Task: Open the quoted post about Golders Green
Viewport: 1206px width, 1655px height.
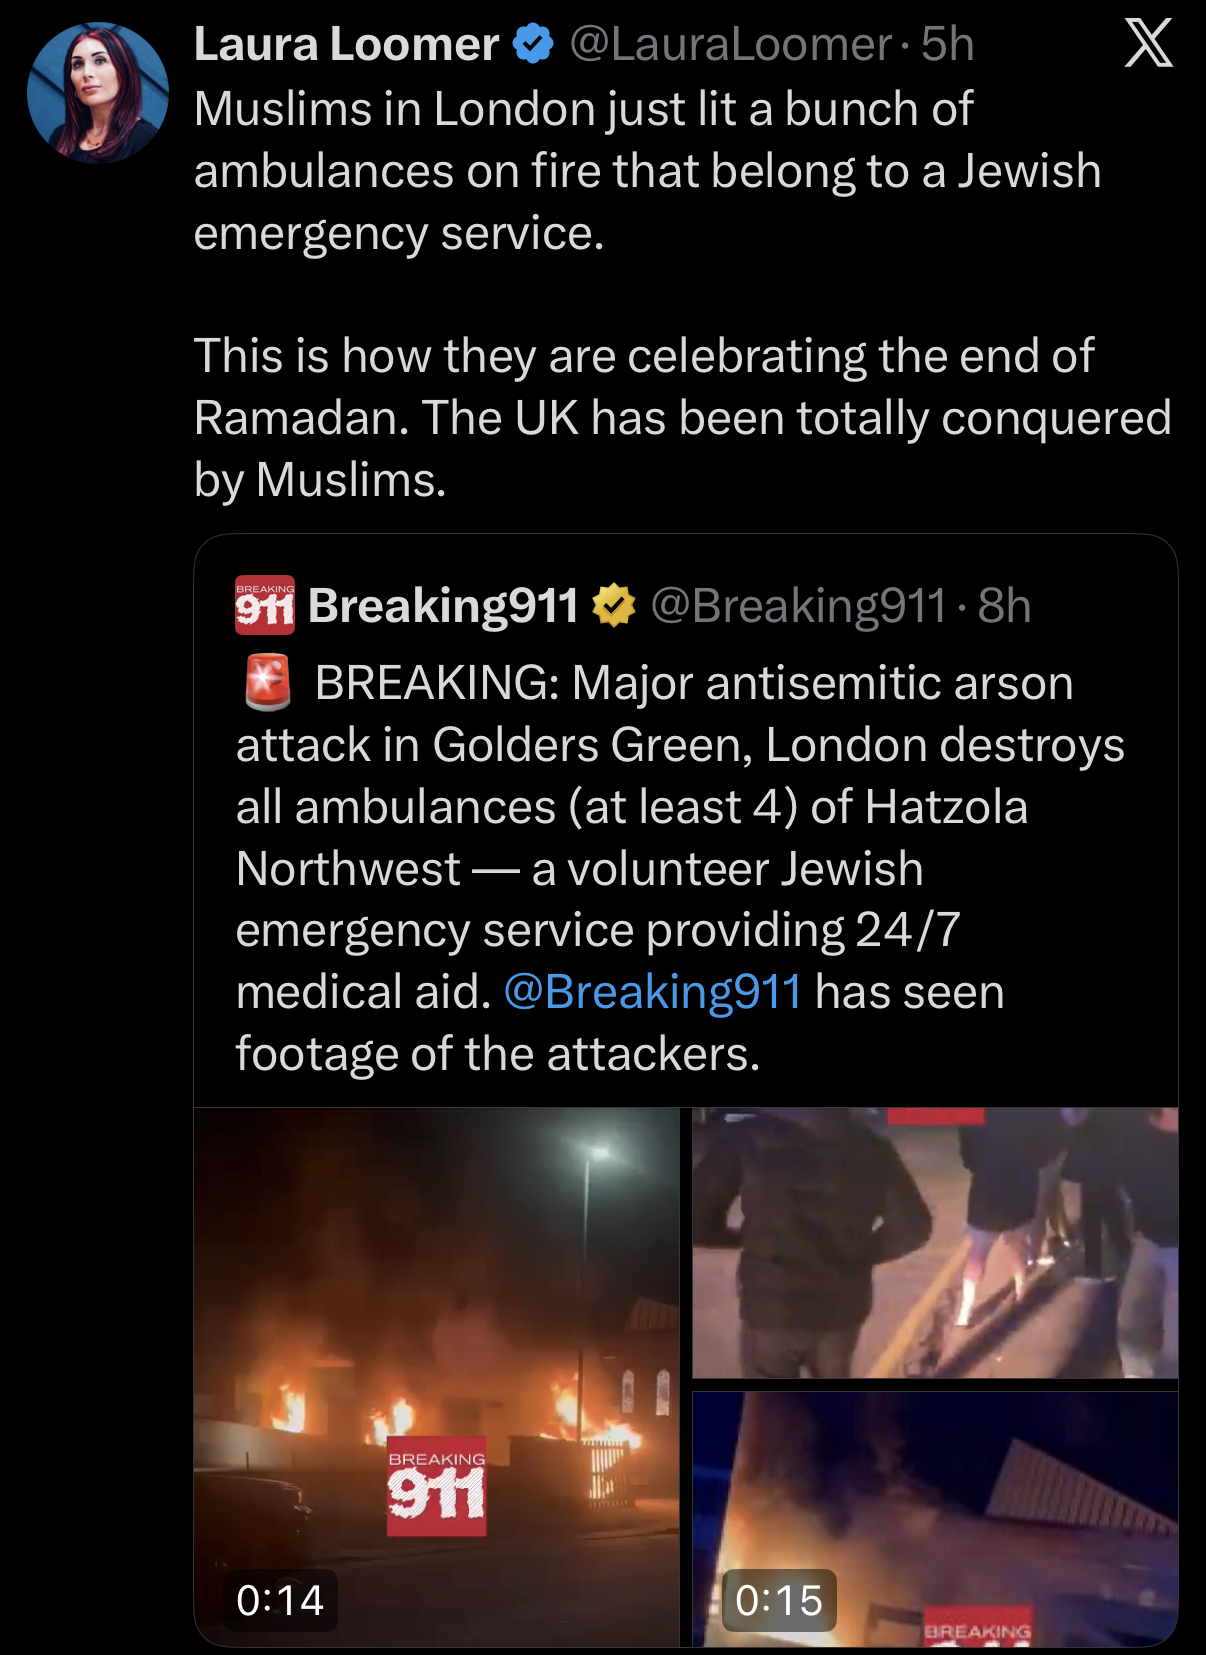Action: (680, 868)
